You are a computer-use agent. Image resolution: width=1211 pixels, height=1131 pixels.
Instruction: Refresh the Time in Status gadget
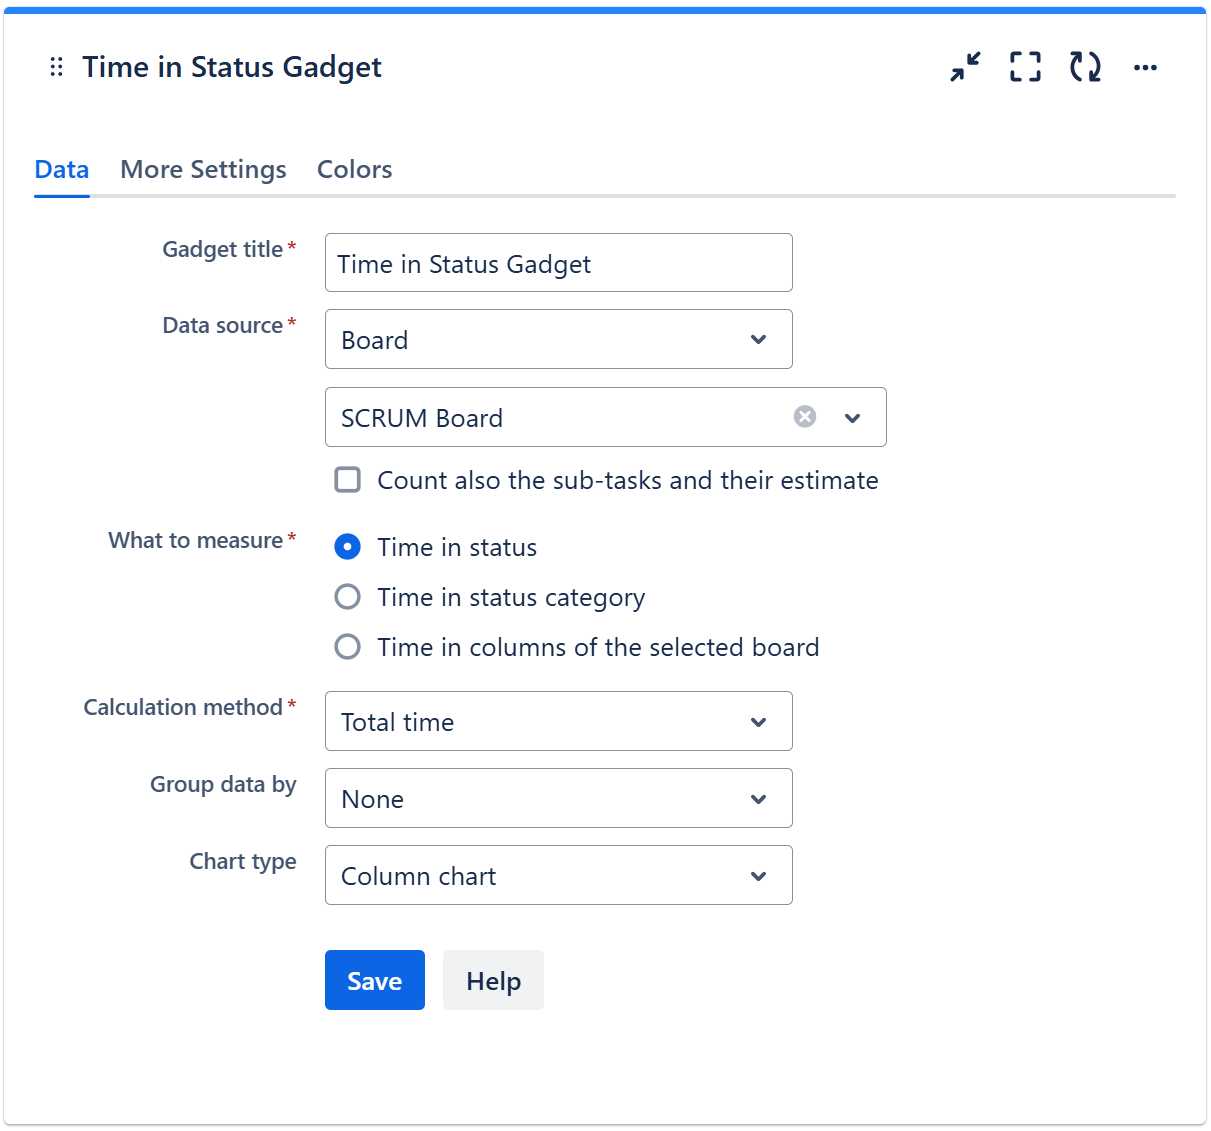tap(1085, 67)
